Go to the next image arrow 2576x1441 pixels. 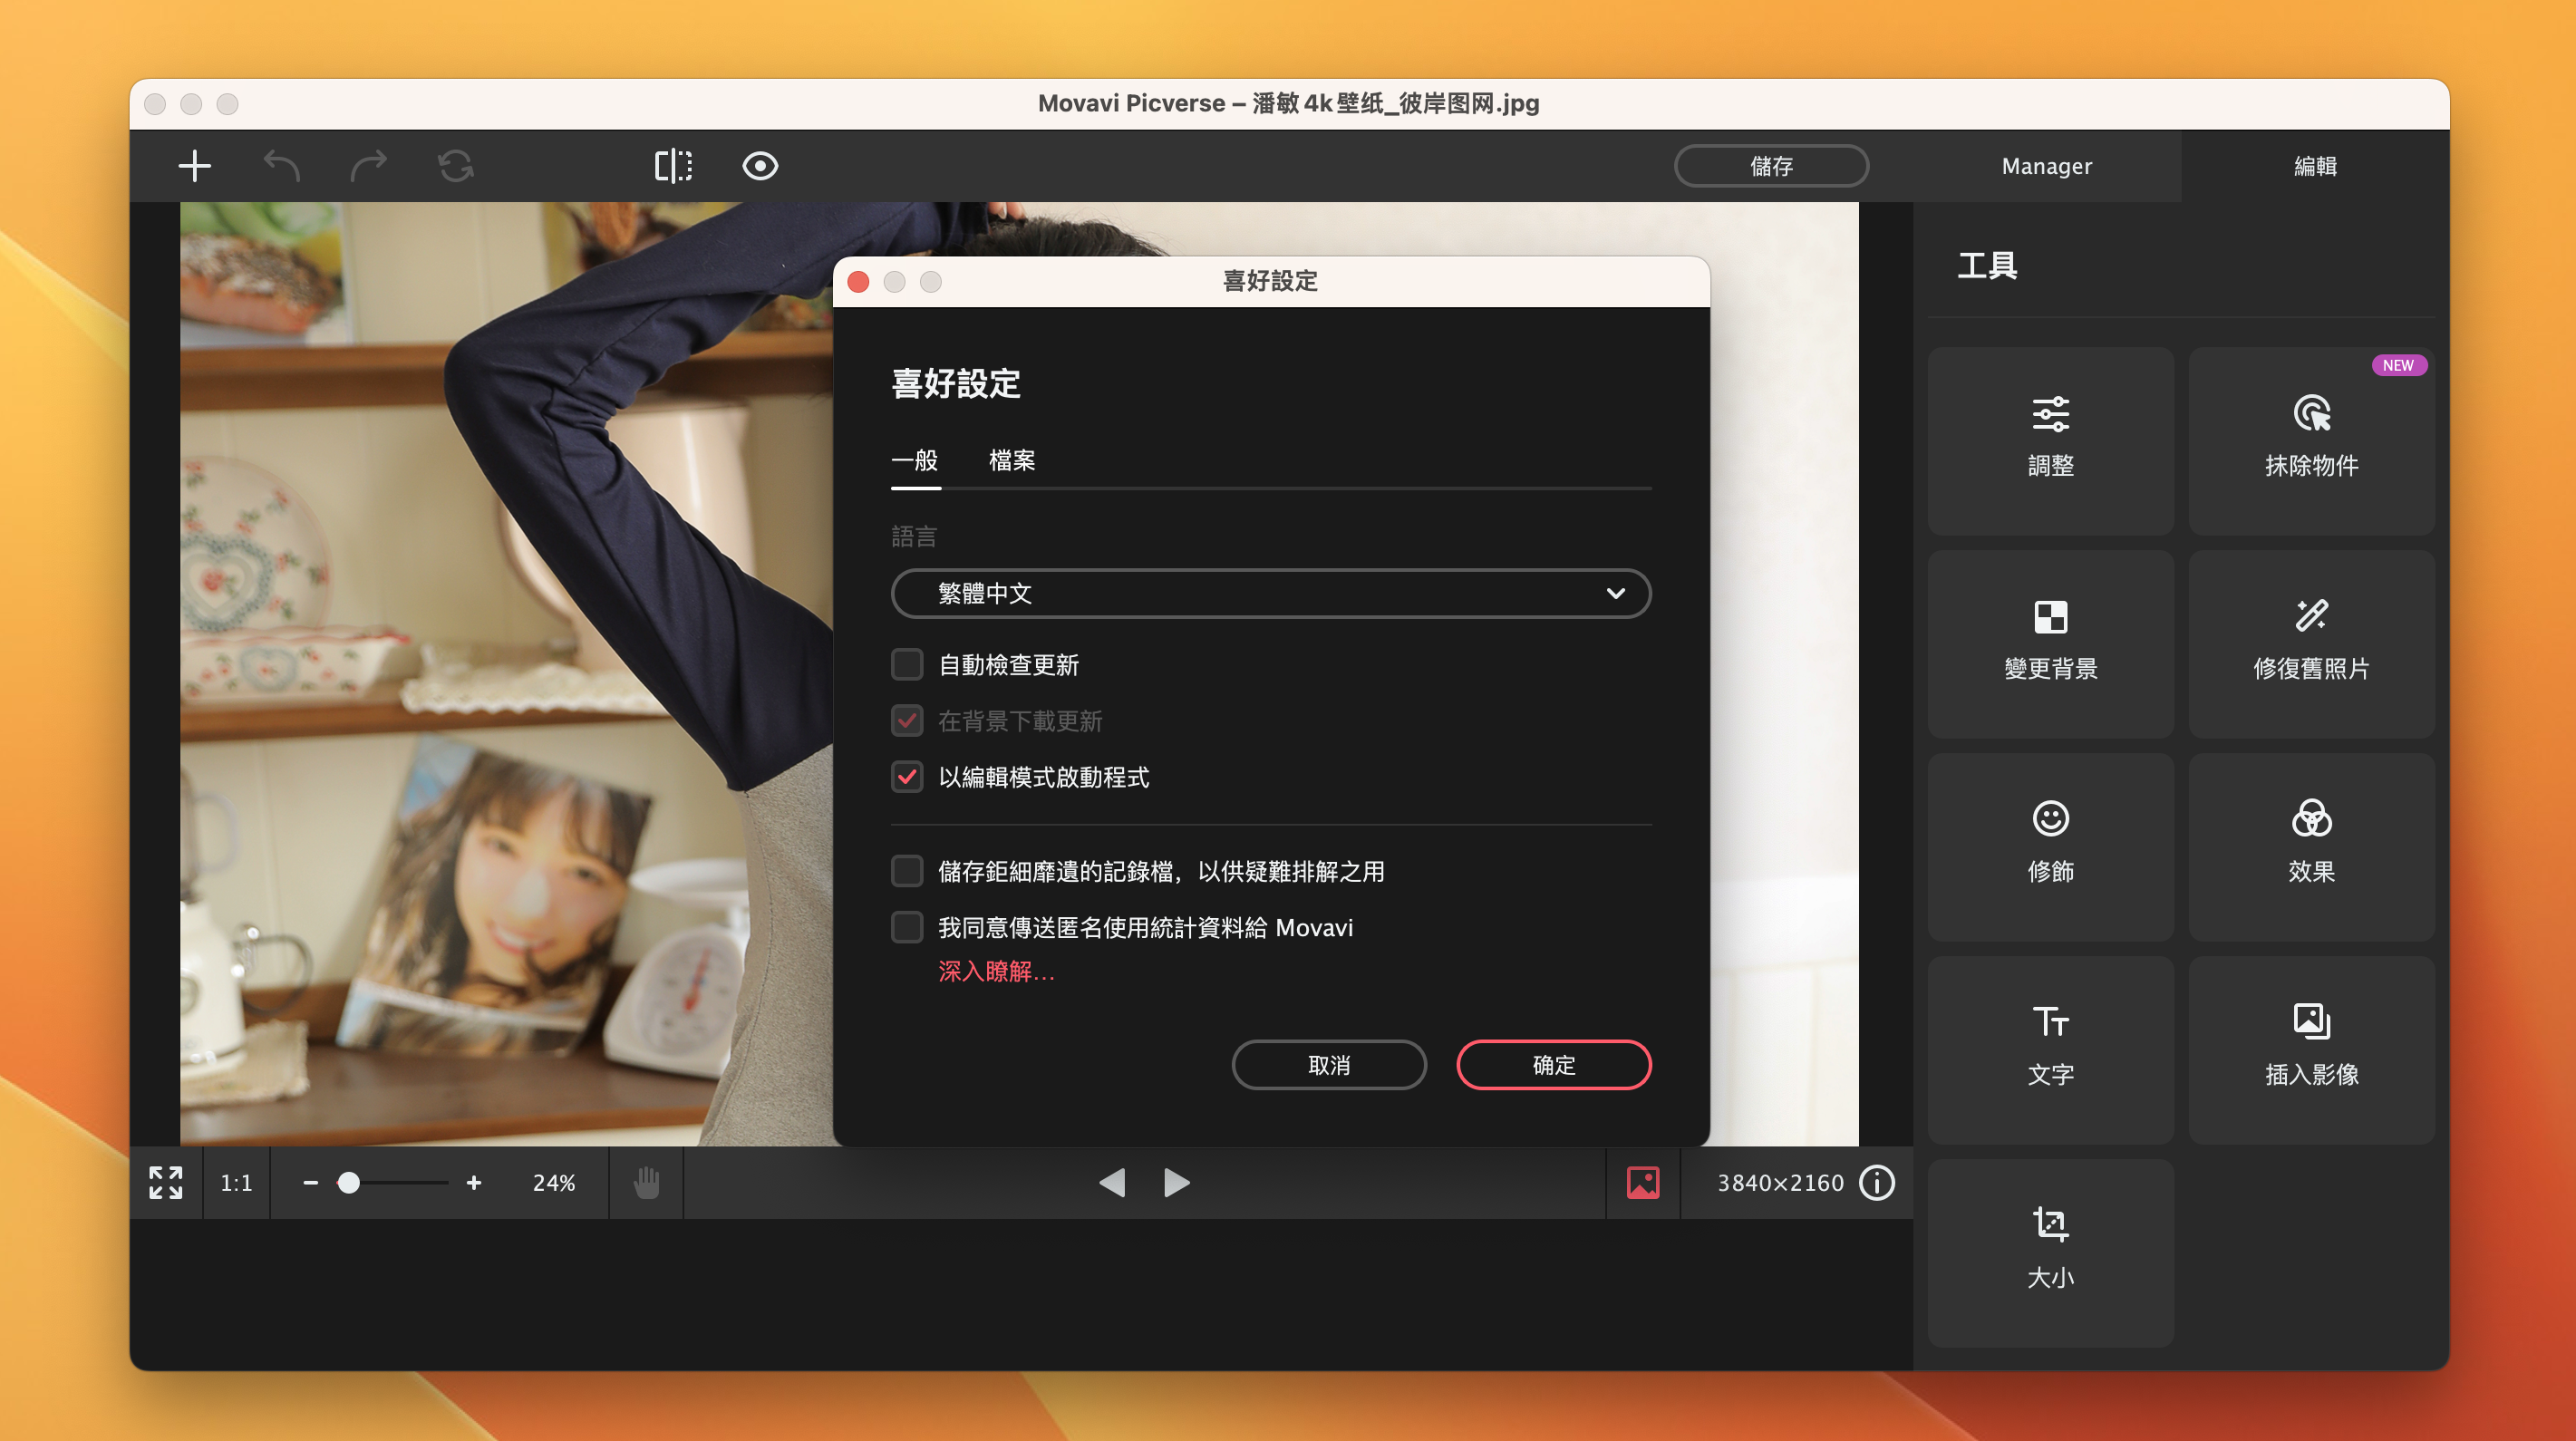(1177, 1183)
